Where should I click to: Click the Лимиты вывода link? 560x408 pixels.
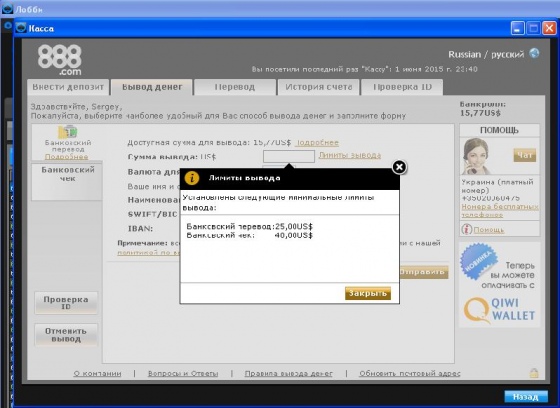pyautogui.click(x=350, y=155)
